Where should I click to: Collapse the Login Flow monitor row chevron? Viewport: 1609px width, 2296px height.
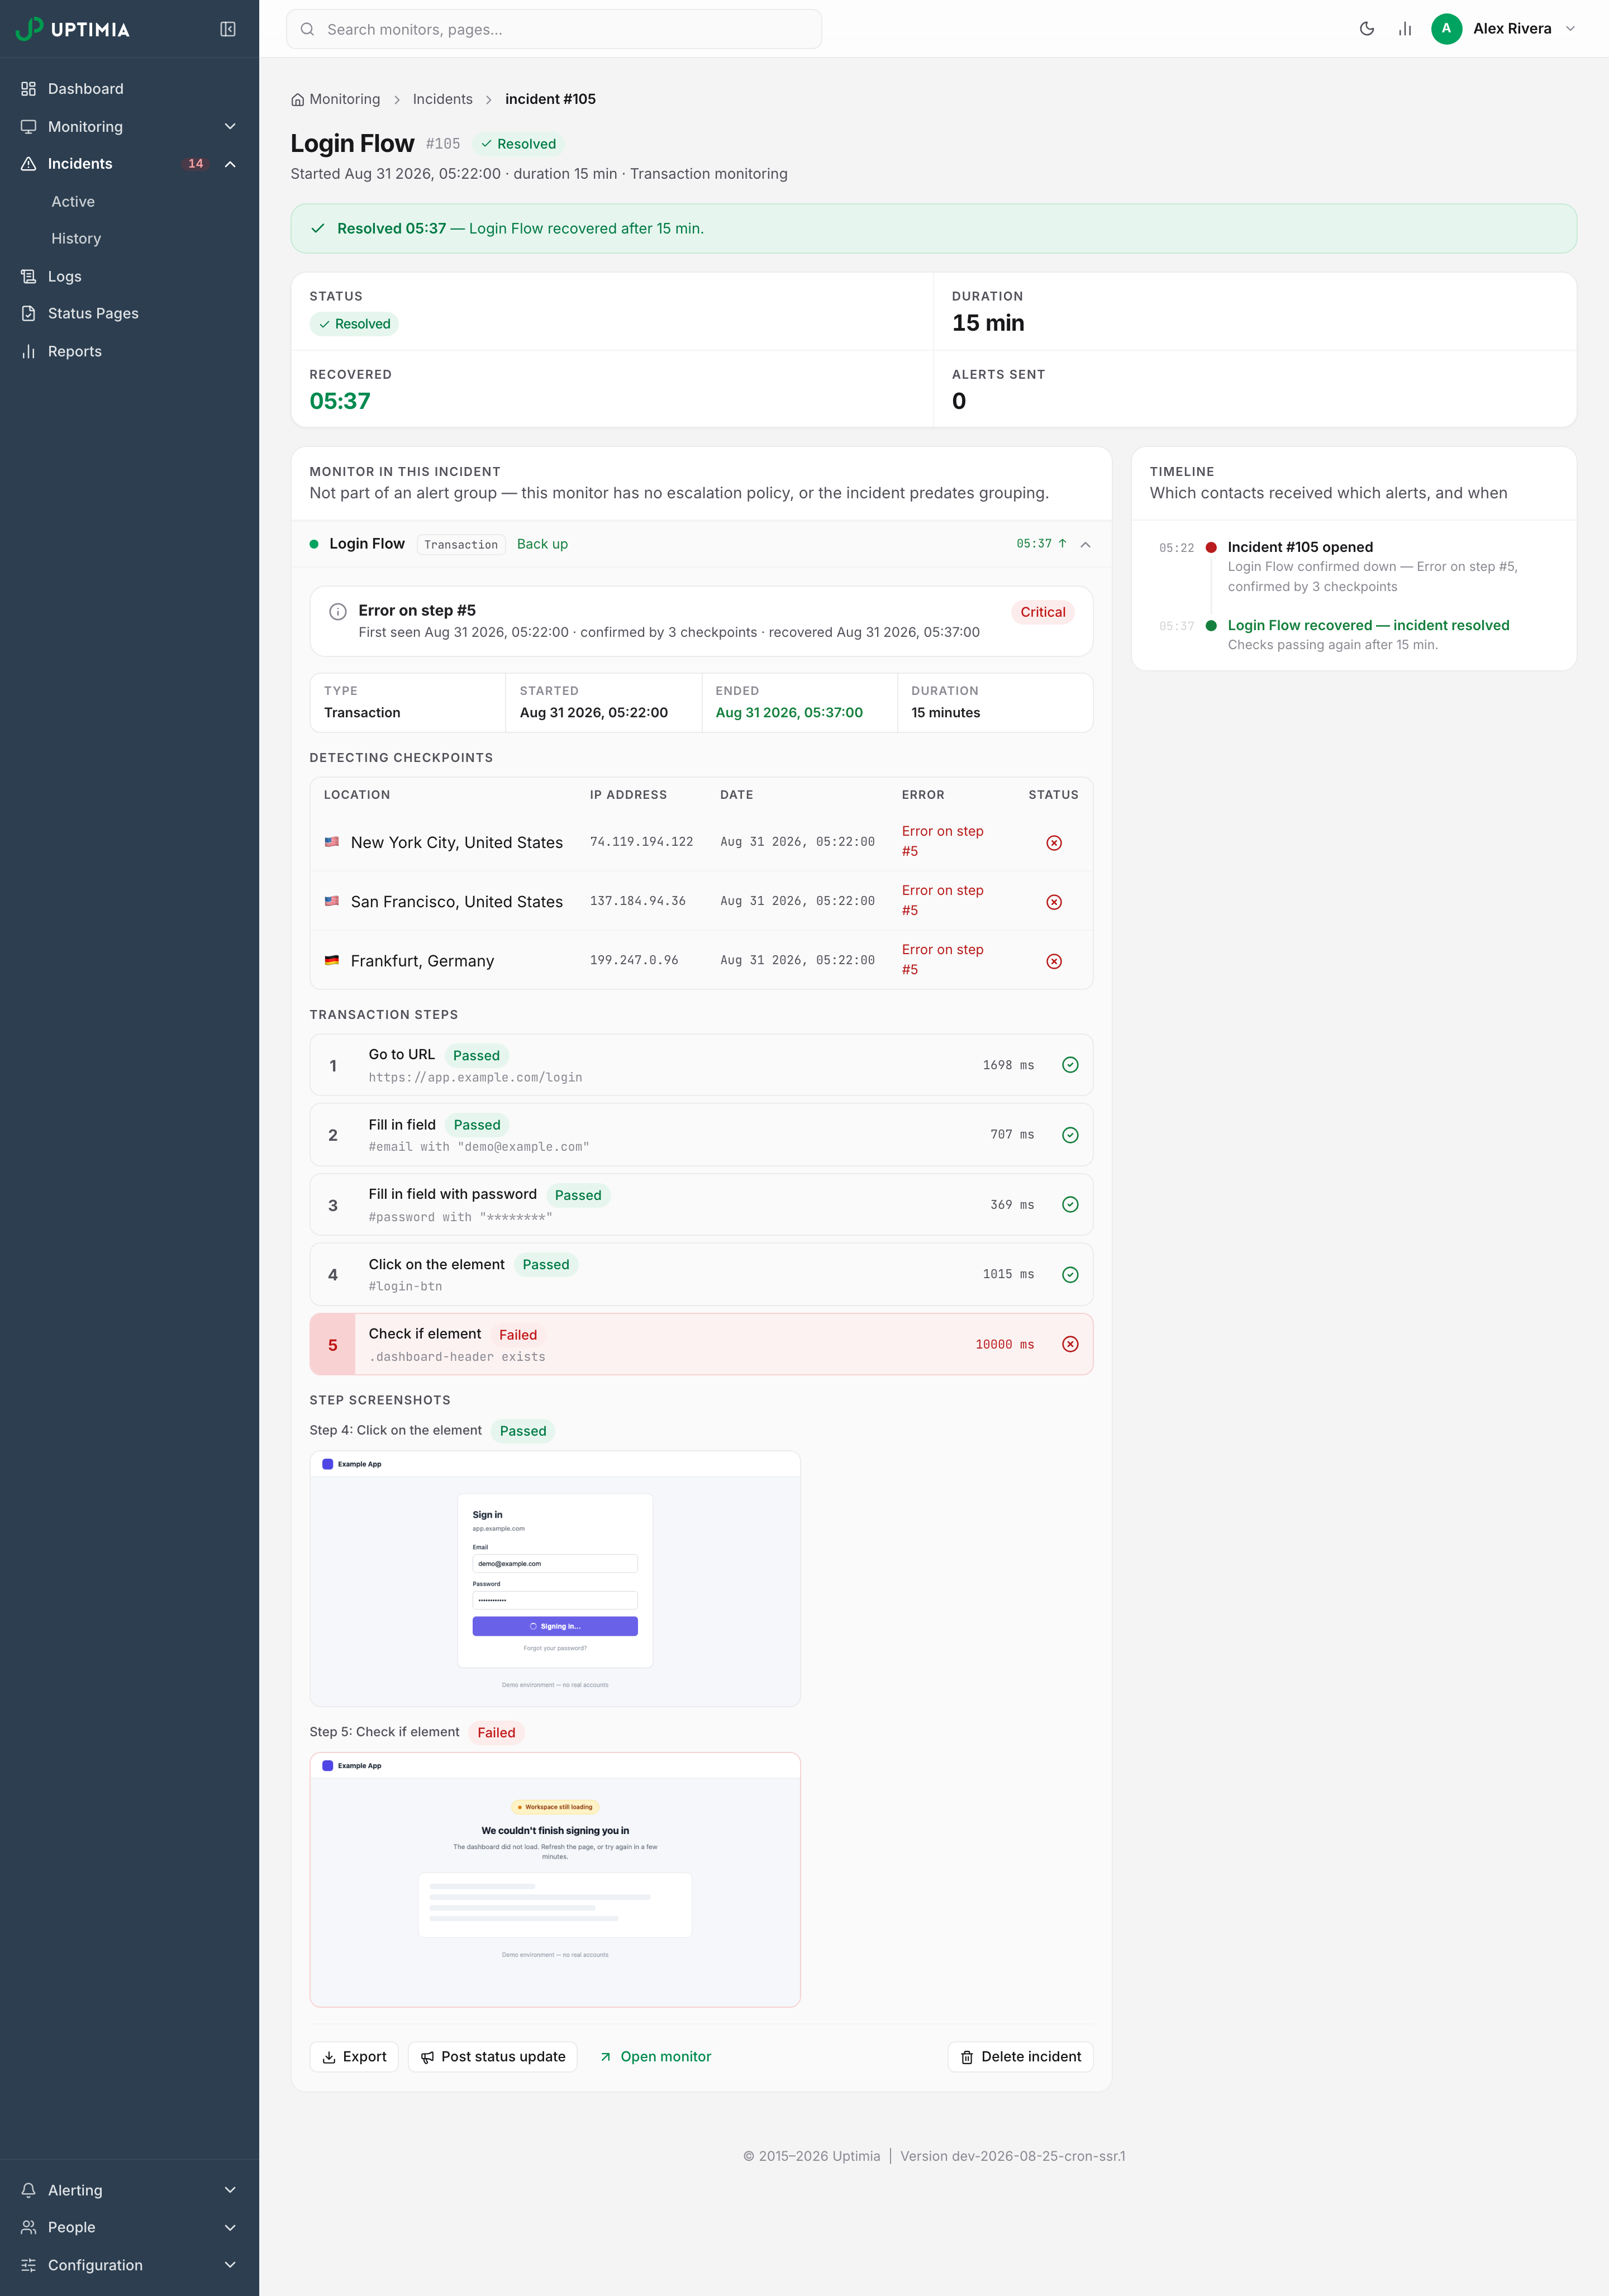point(1085,545)
